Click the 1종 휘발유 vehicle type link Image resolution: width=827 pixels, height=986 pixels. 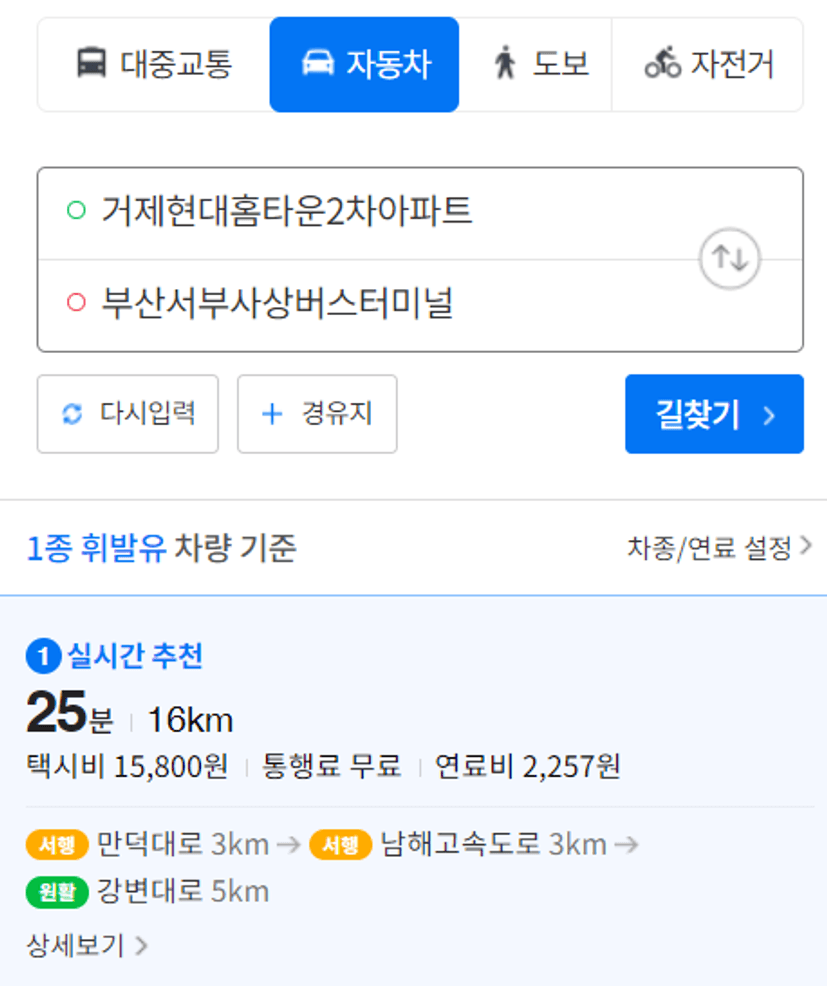[x=97, y=548]
